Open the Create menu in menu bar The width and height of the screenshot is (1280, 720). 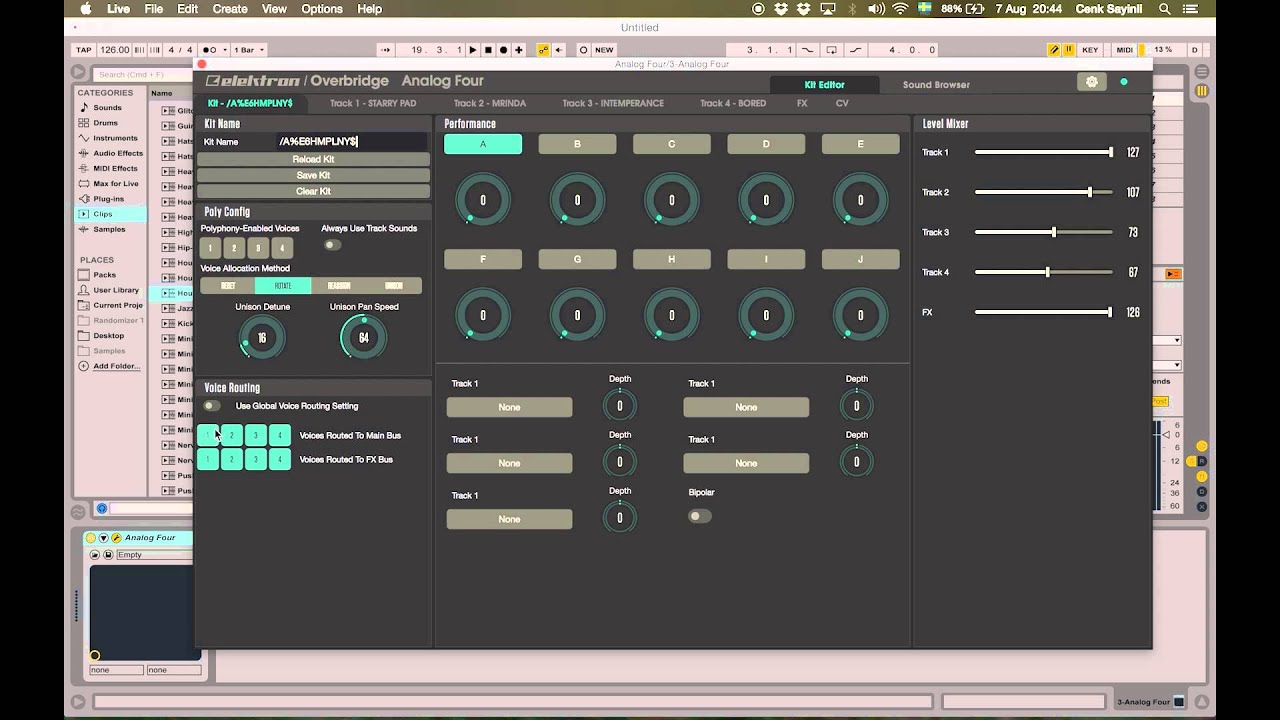(230, 9)
